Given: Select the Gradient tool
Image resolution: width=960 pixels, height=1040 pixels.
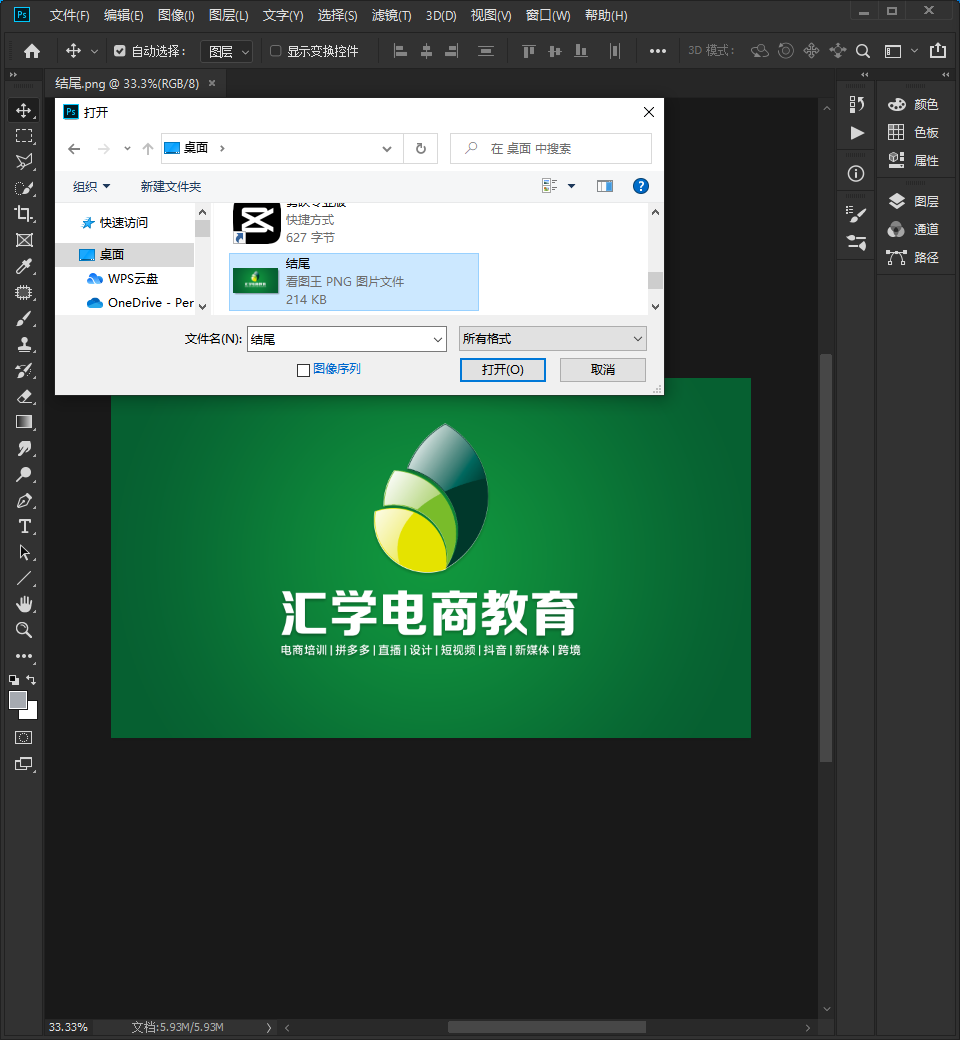Looking at the screenshot, I should (24, 422).
